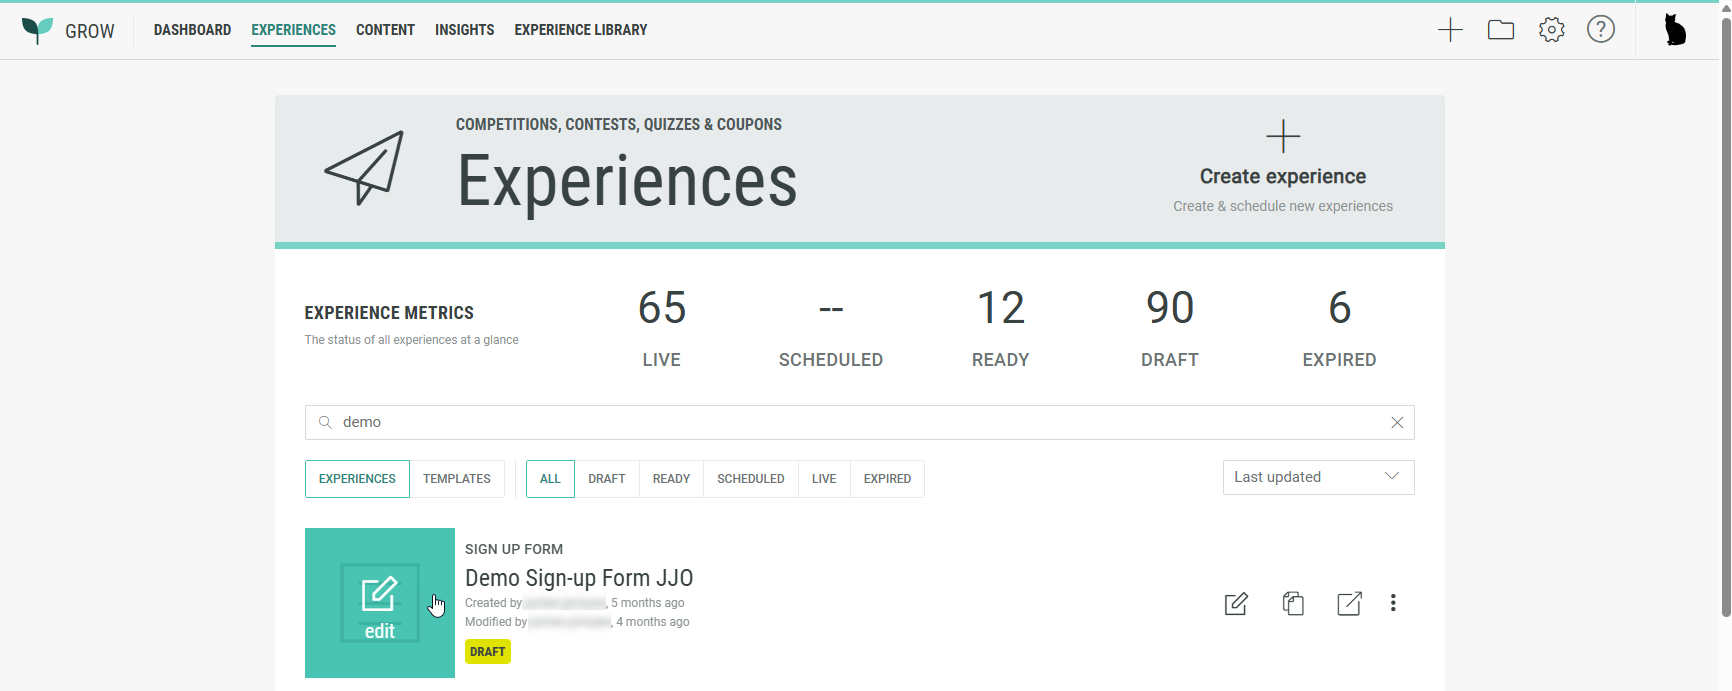Filter list by Draft status
1732x691 pixels.
coord(606,479)
